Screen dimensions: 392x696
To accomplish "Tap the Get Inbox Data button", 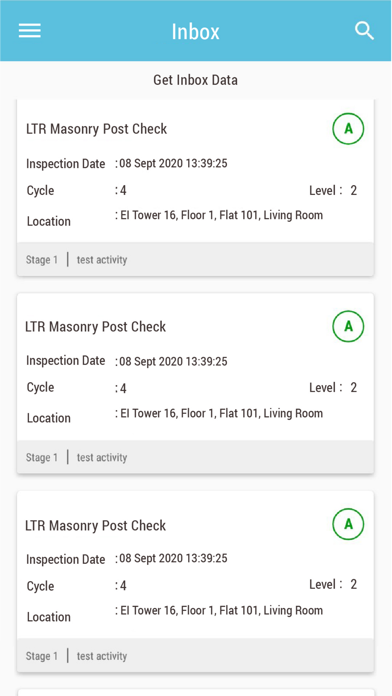I will point(195,80).
